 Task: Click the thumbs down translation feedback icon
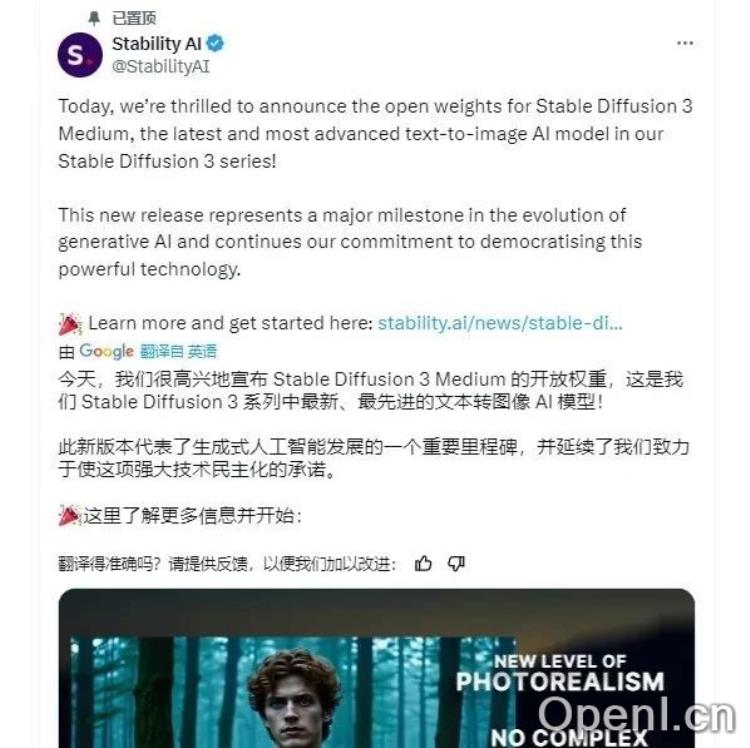coord(456,564)
